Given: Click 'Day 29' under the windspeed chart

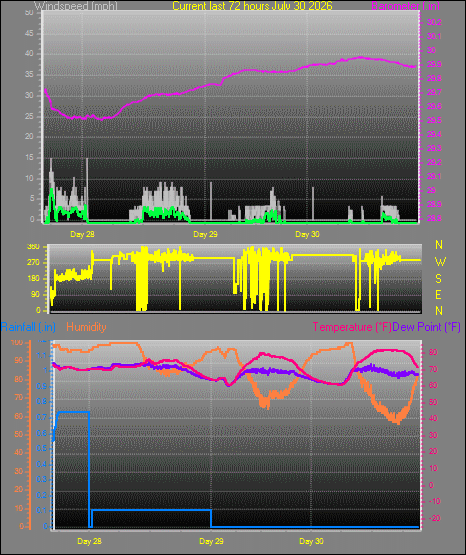Looking at the screenshot, I should pos(205,234).
